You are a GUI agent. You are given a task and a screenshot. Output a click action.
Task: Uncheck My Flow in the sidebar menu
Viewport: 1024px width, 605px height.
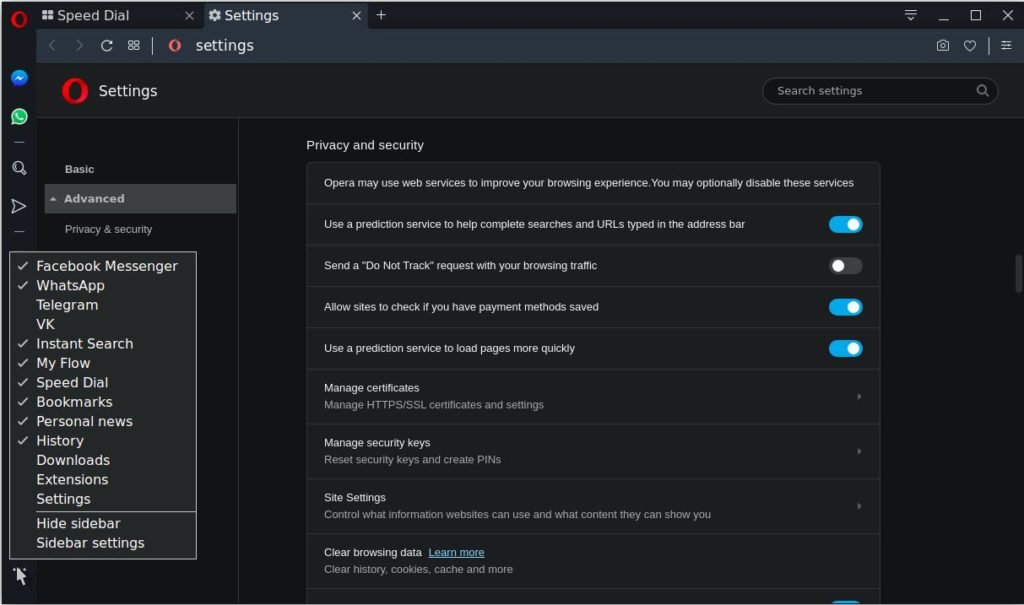click(103, 363)
